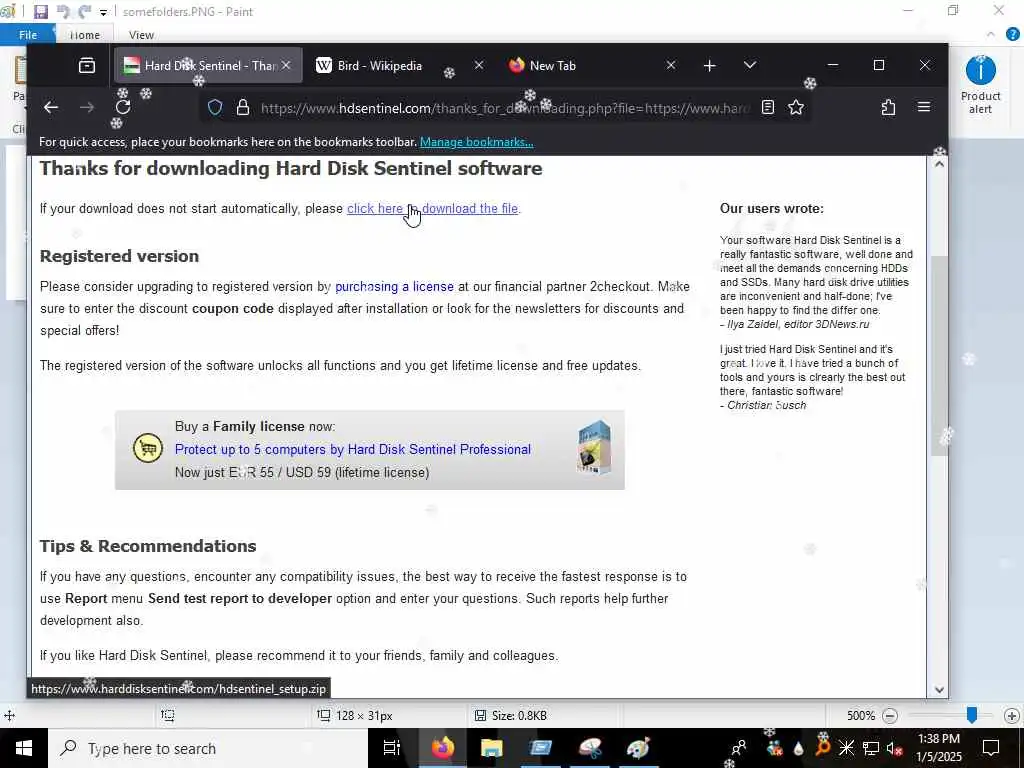
Task: Switch to Paint's Home ribbon tab
Action: point(85,35)
